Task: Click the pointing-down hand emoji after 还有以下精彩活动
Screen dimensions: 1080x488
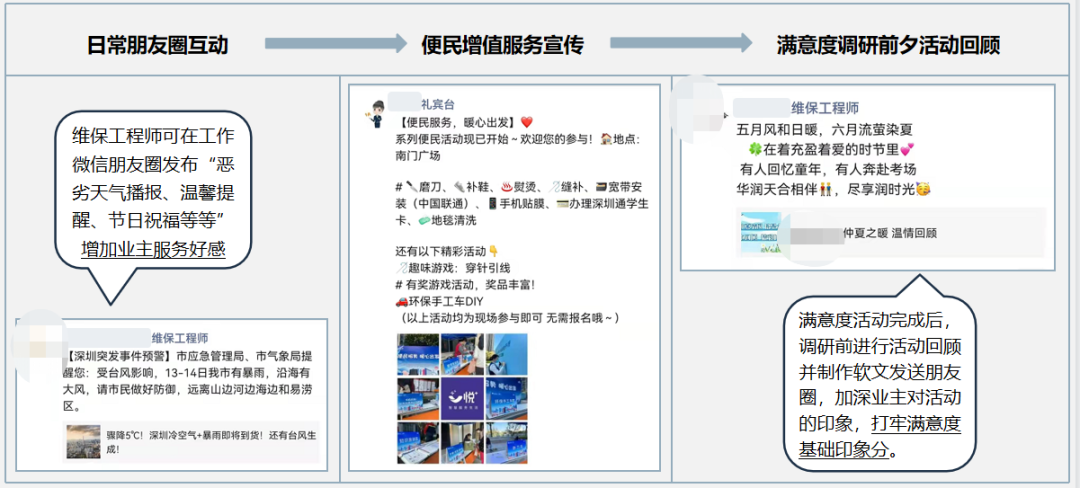Action: (493, 251)
